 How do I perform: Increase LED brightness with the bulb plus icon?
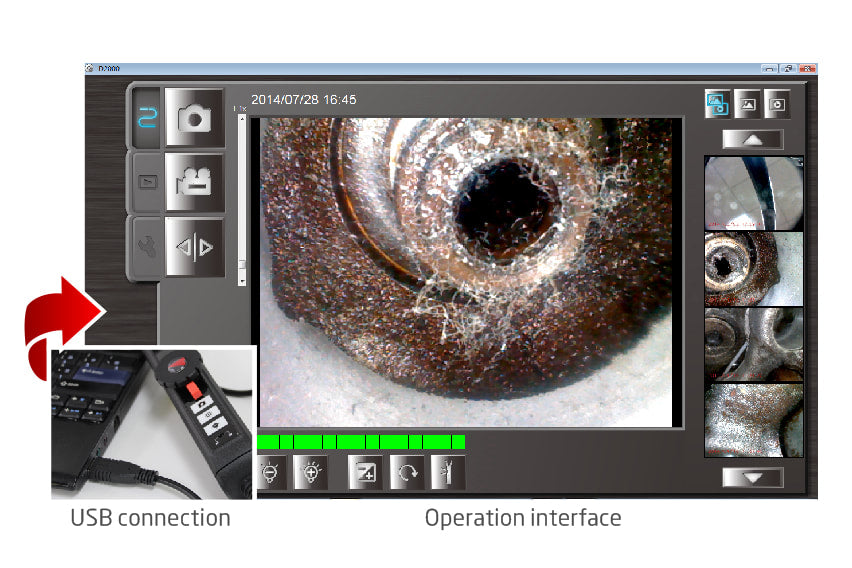click(310, 471)
